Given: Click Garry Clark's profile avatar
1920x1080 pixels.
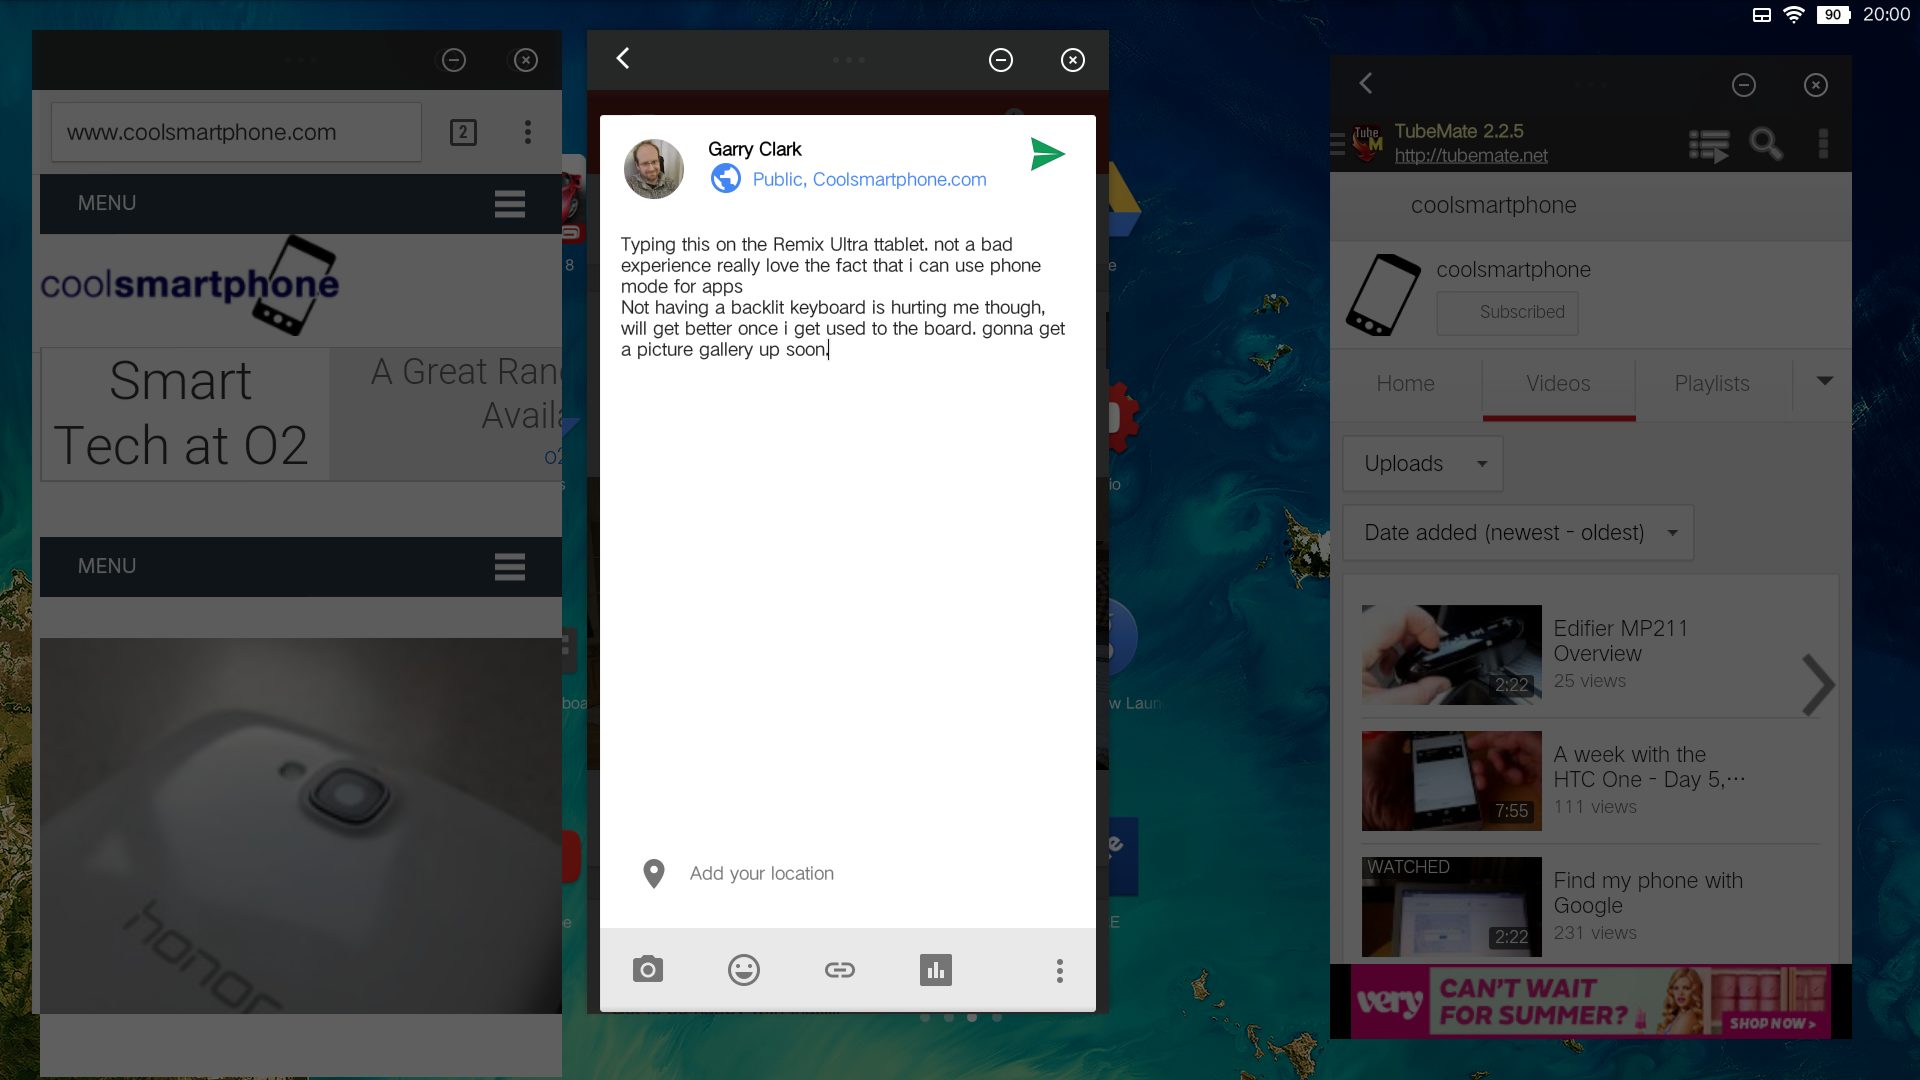Looking at the screenshot, I should click(x=654, y=168).
